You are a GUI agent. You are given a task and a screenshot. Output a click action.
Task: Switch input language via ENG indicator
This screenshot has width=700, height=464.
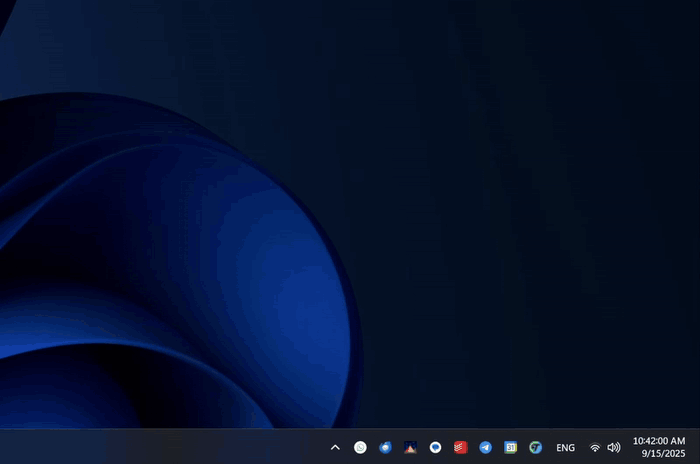tap(565, 447)
